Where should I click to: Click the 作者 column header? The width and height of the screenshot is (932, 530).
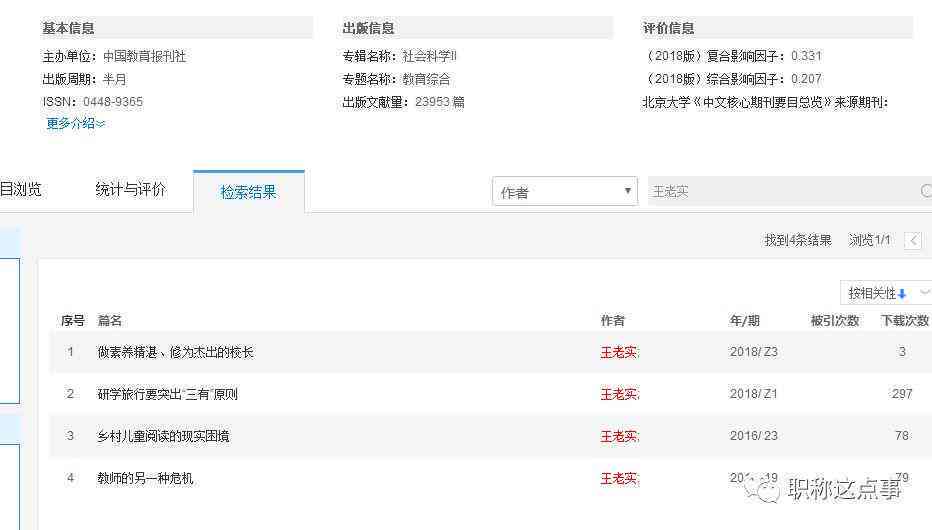coord(612,321)
